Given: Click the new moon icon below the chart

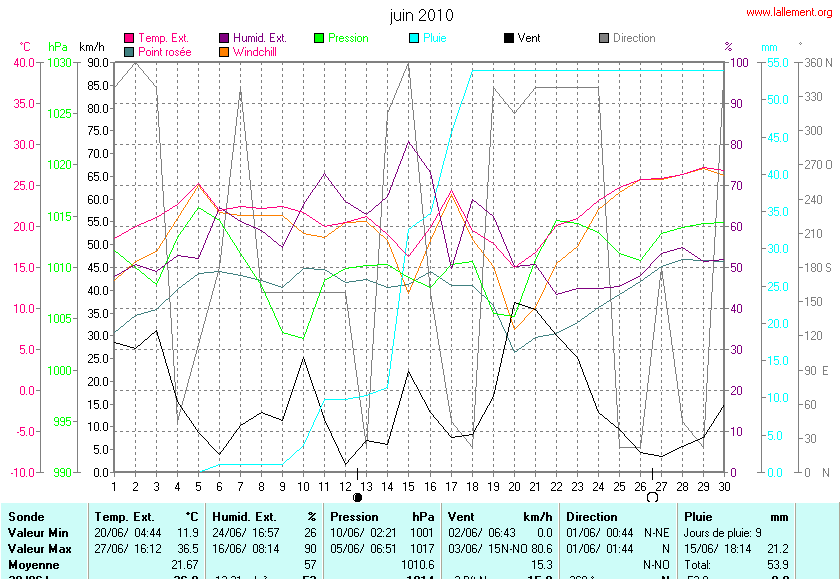Looking at the screenshot, I should 358,496.
